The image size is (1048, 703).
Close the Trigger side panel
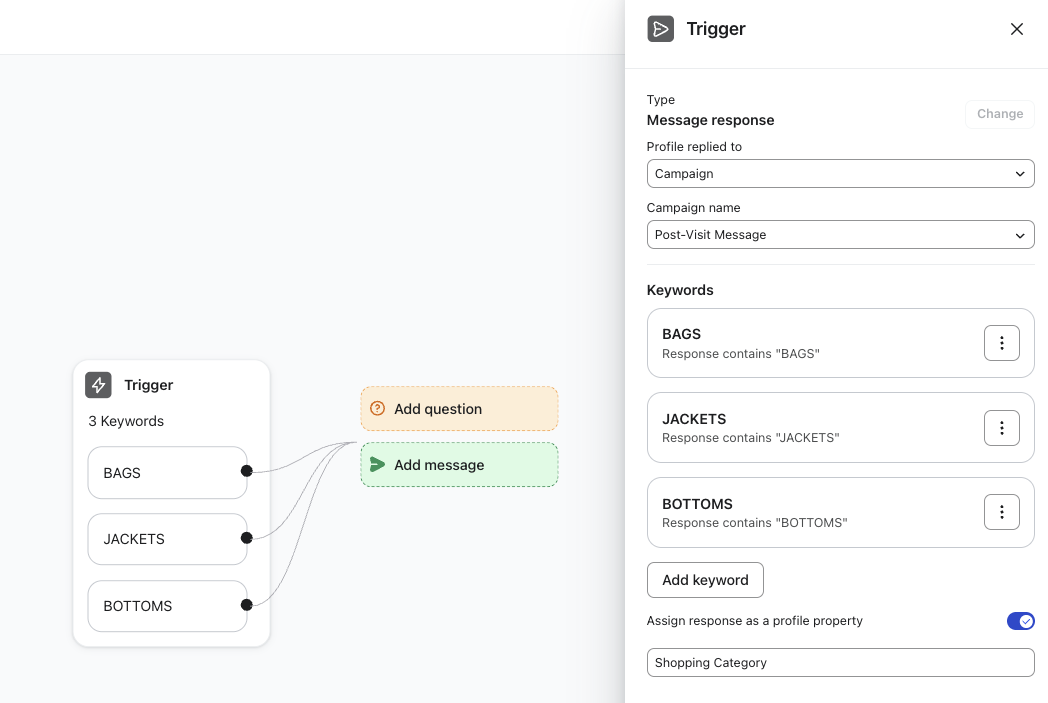coord(1017,29)
